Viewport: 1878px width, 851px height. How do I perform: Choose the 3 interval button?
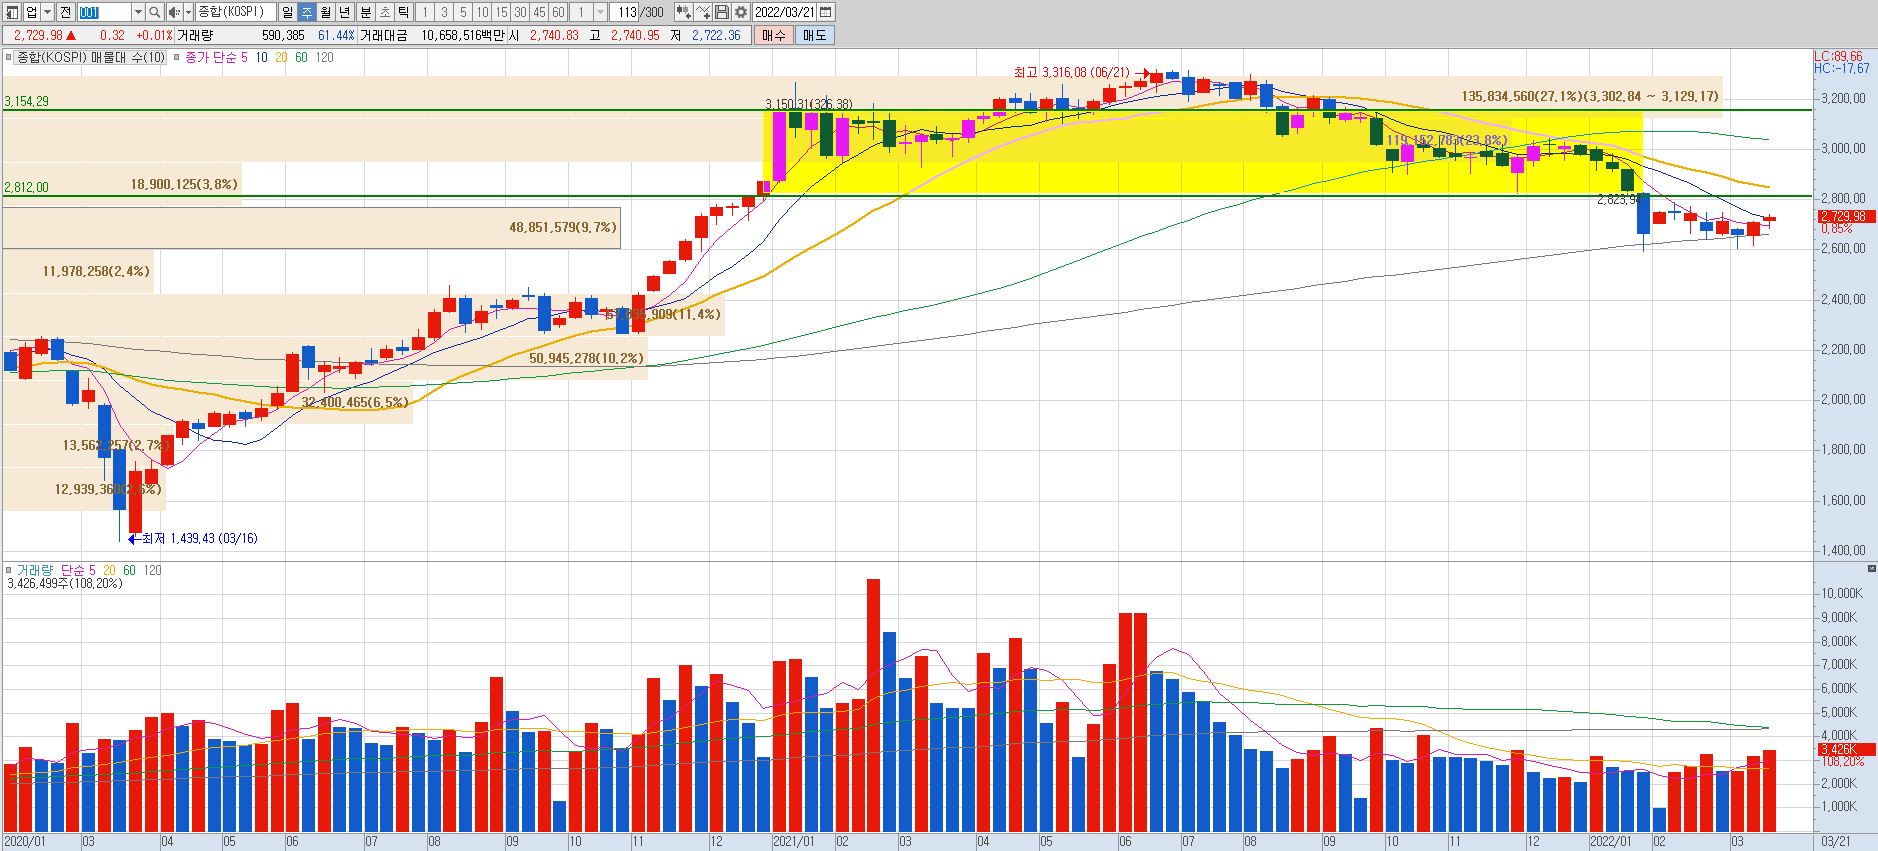pyautogui.click(x=443, y=12)
